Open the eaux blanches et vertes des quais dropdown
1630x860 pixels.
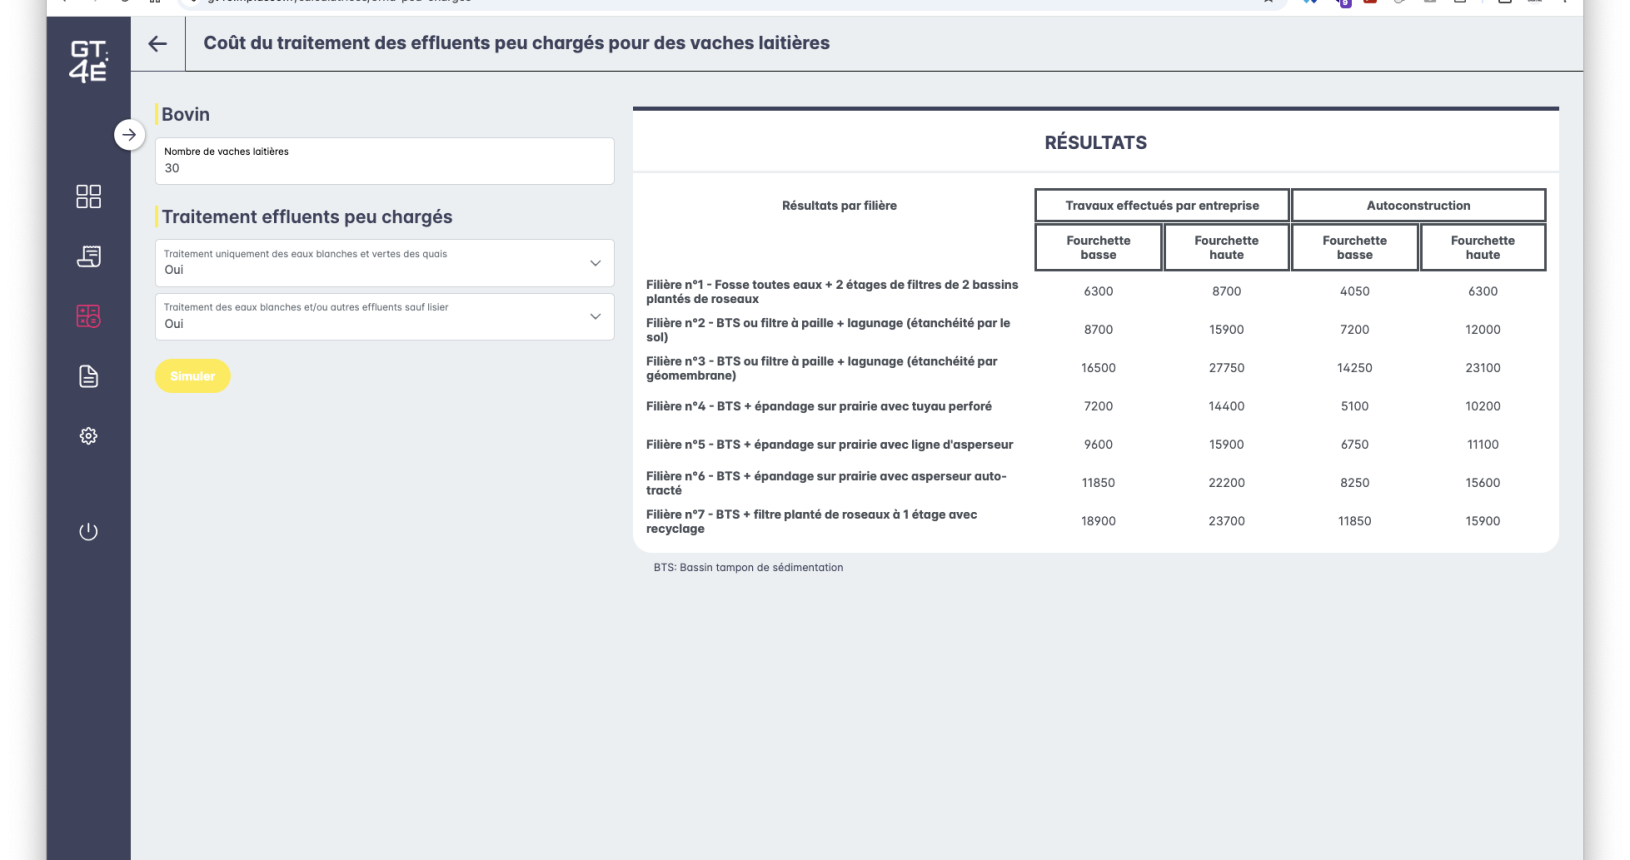coord(384,263)
